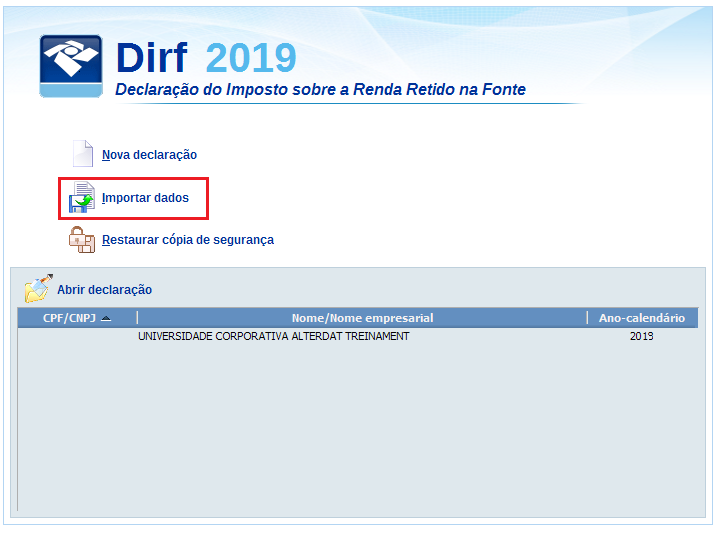The height and width of the screenshot is (534, 716).
Task: Click the Abrir declaração folder icon
Action: click(38, 288)
